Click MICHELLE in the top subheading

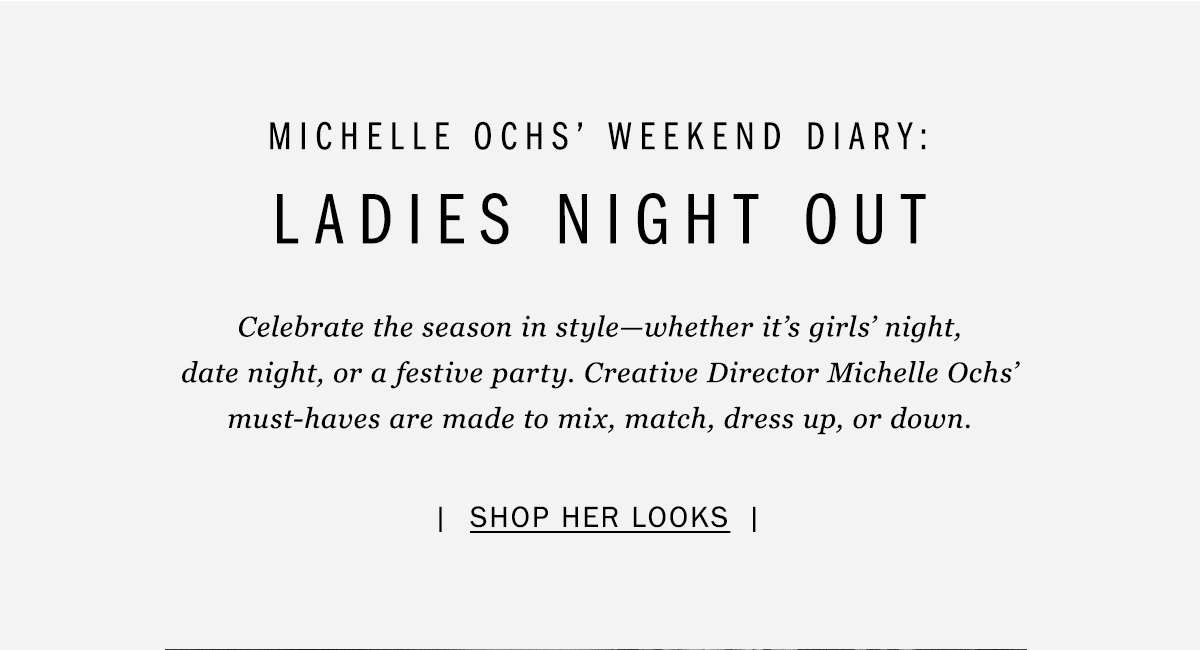(x=361, y=138)
